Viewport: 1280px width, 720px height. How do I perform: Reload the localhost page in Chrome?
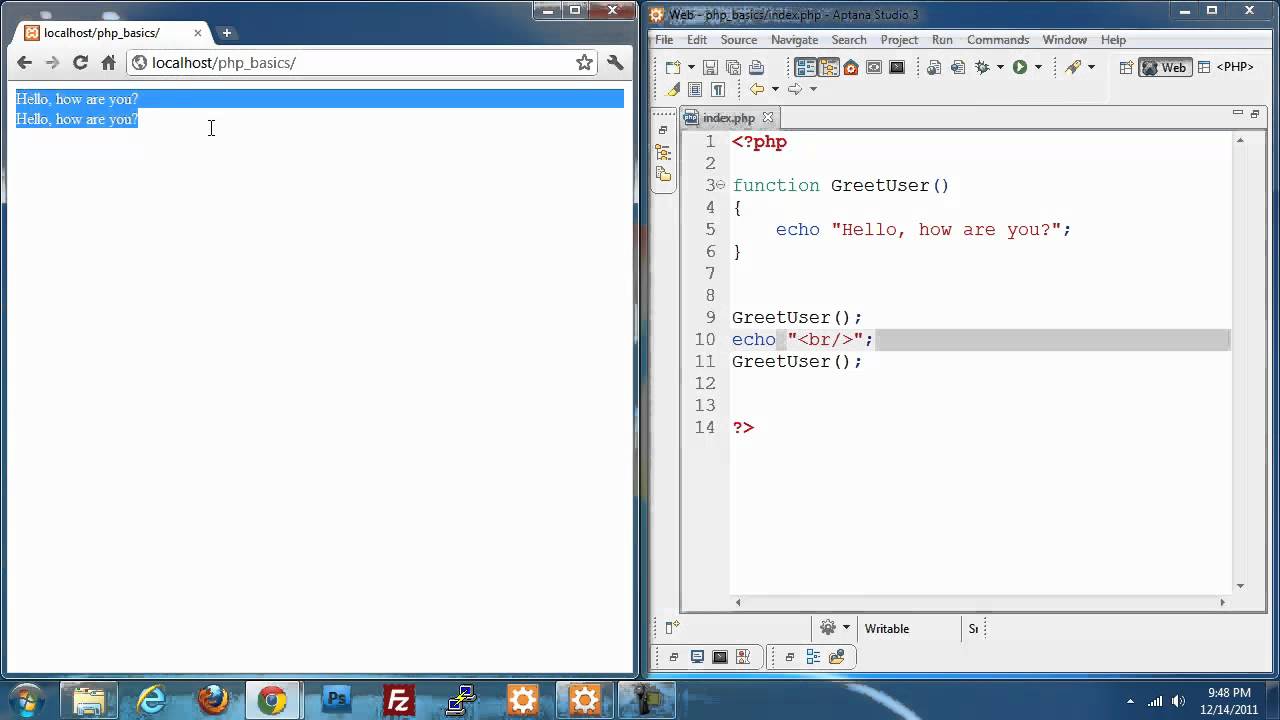[x=80, y=62]
